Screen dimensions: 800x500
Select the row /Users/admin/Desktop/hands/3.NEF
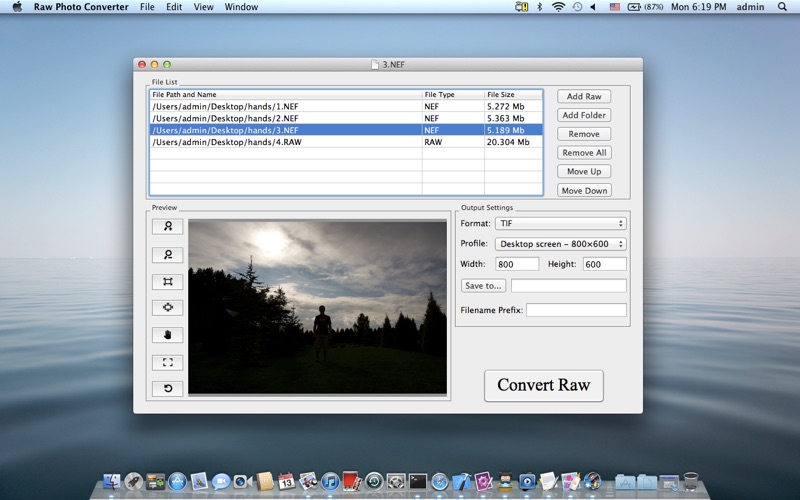coord(346,130)
